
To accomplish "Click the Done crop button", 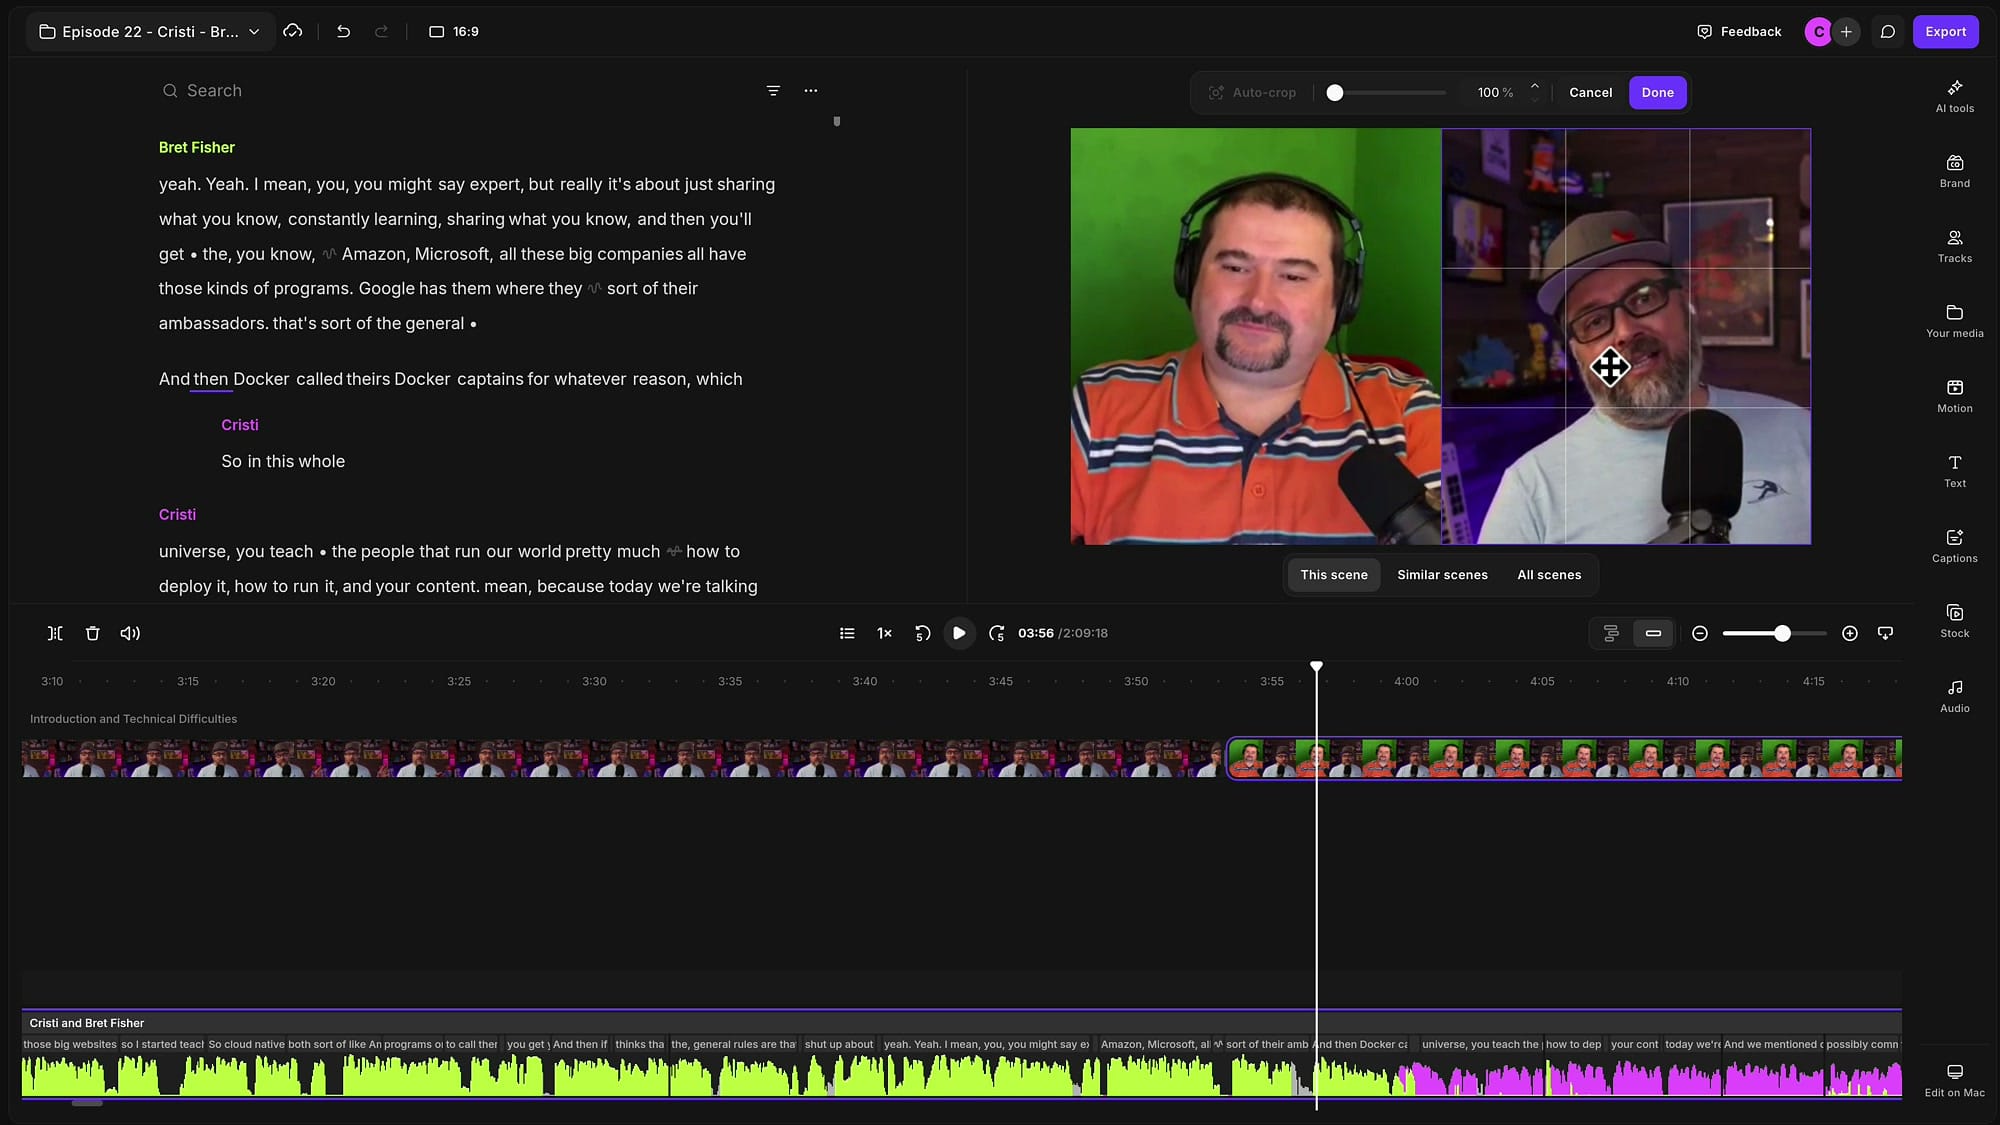I will tap(1657, 92).
